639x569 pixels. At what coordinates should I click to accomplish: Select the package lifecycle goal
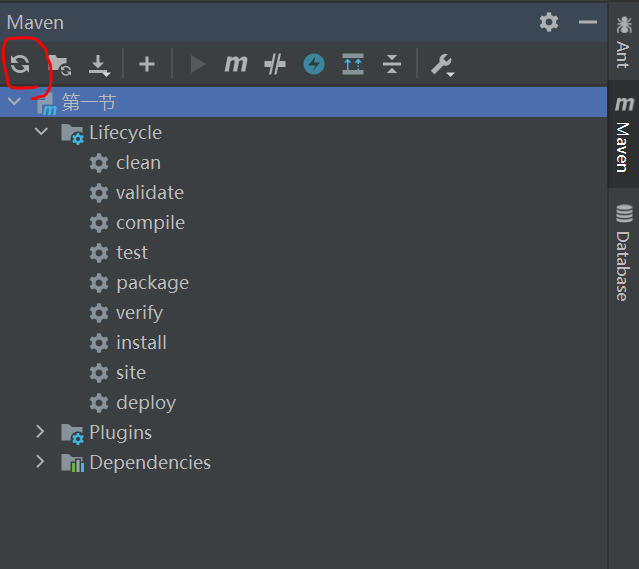153,283
